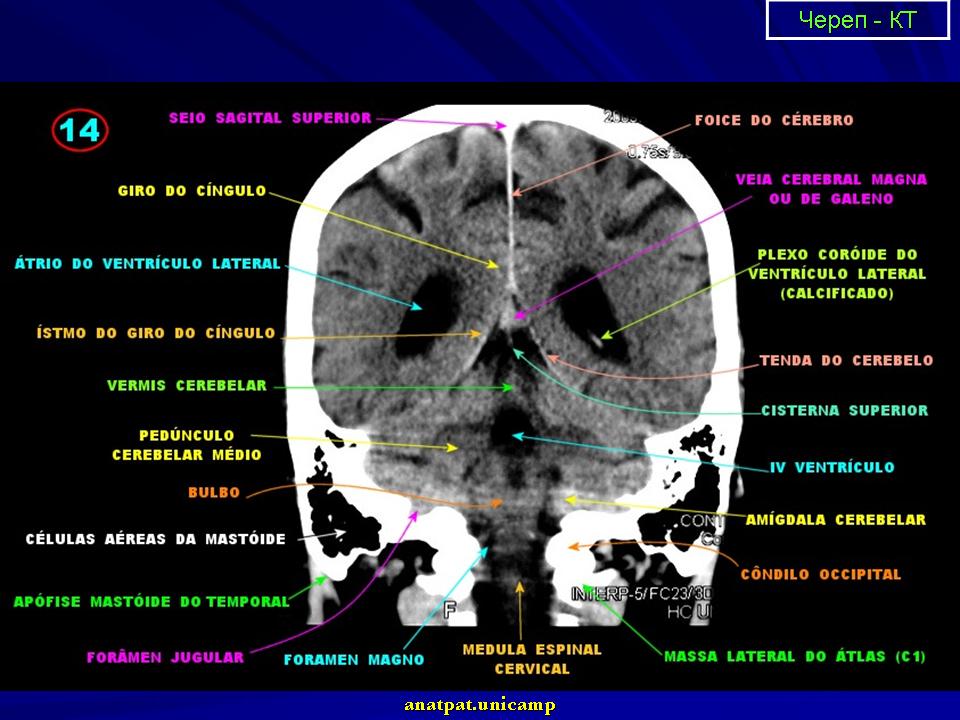Open the anatpat.unicamp footer link
This screenshot has width=960, height=720.
(480, 705)
